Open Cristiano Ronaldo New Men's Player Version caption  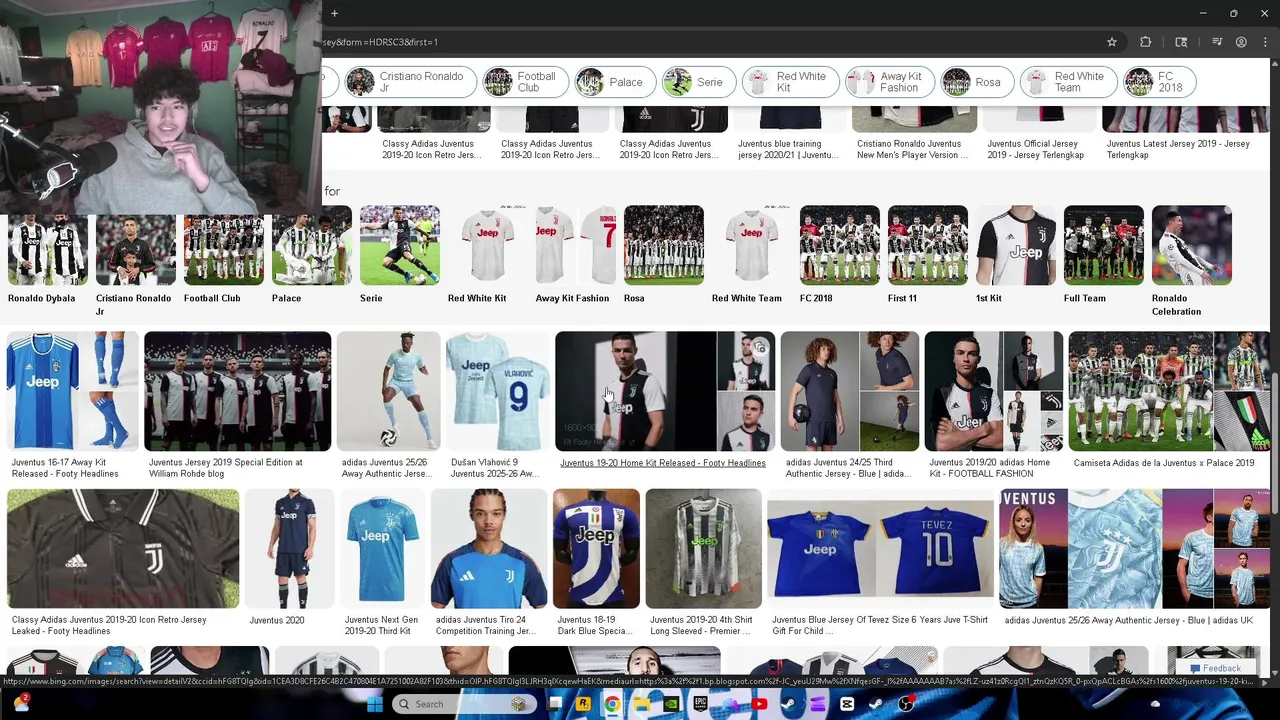913,149
